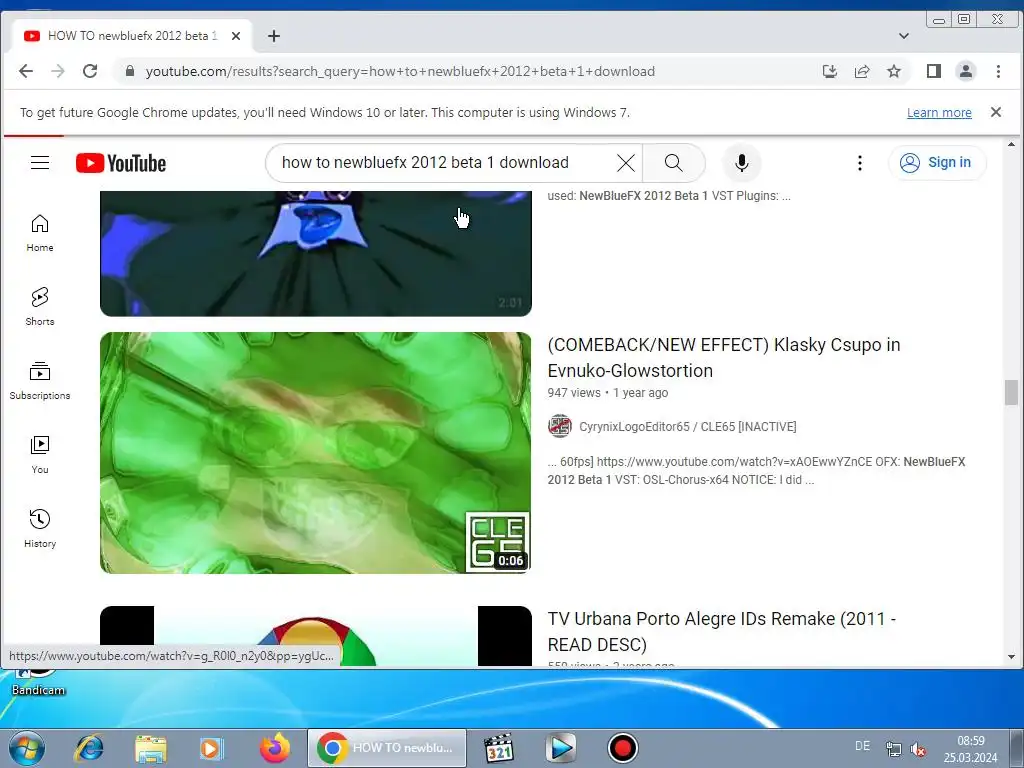1024x768 pixels.
Task: View site information lock icon
Action: (x=129, y=71)
